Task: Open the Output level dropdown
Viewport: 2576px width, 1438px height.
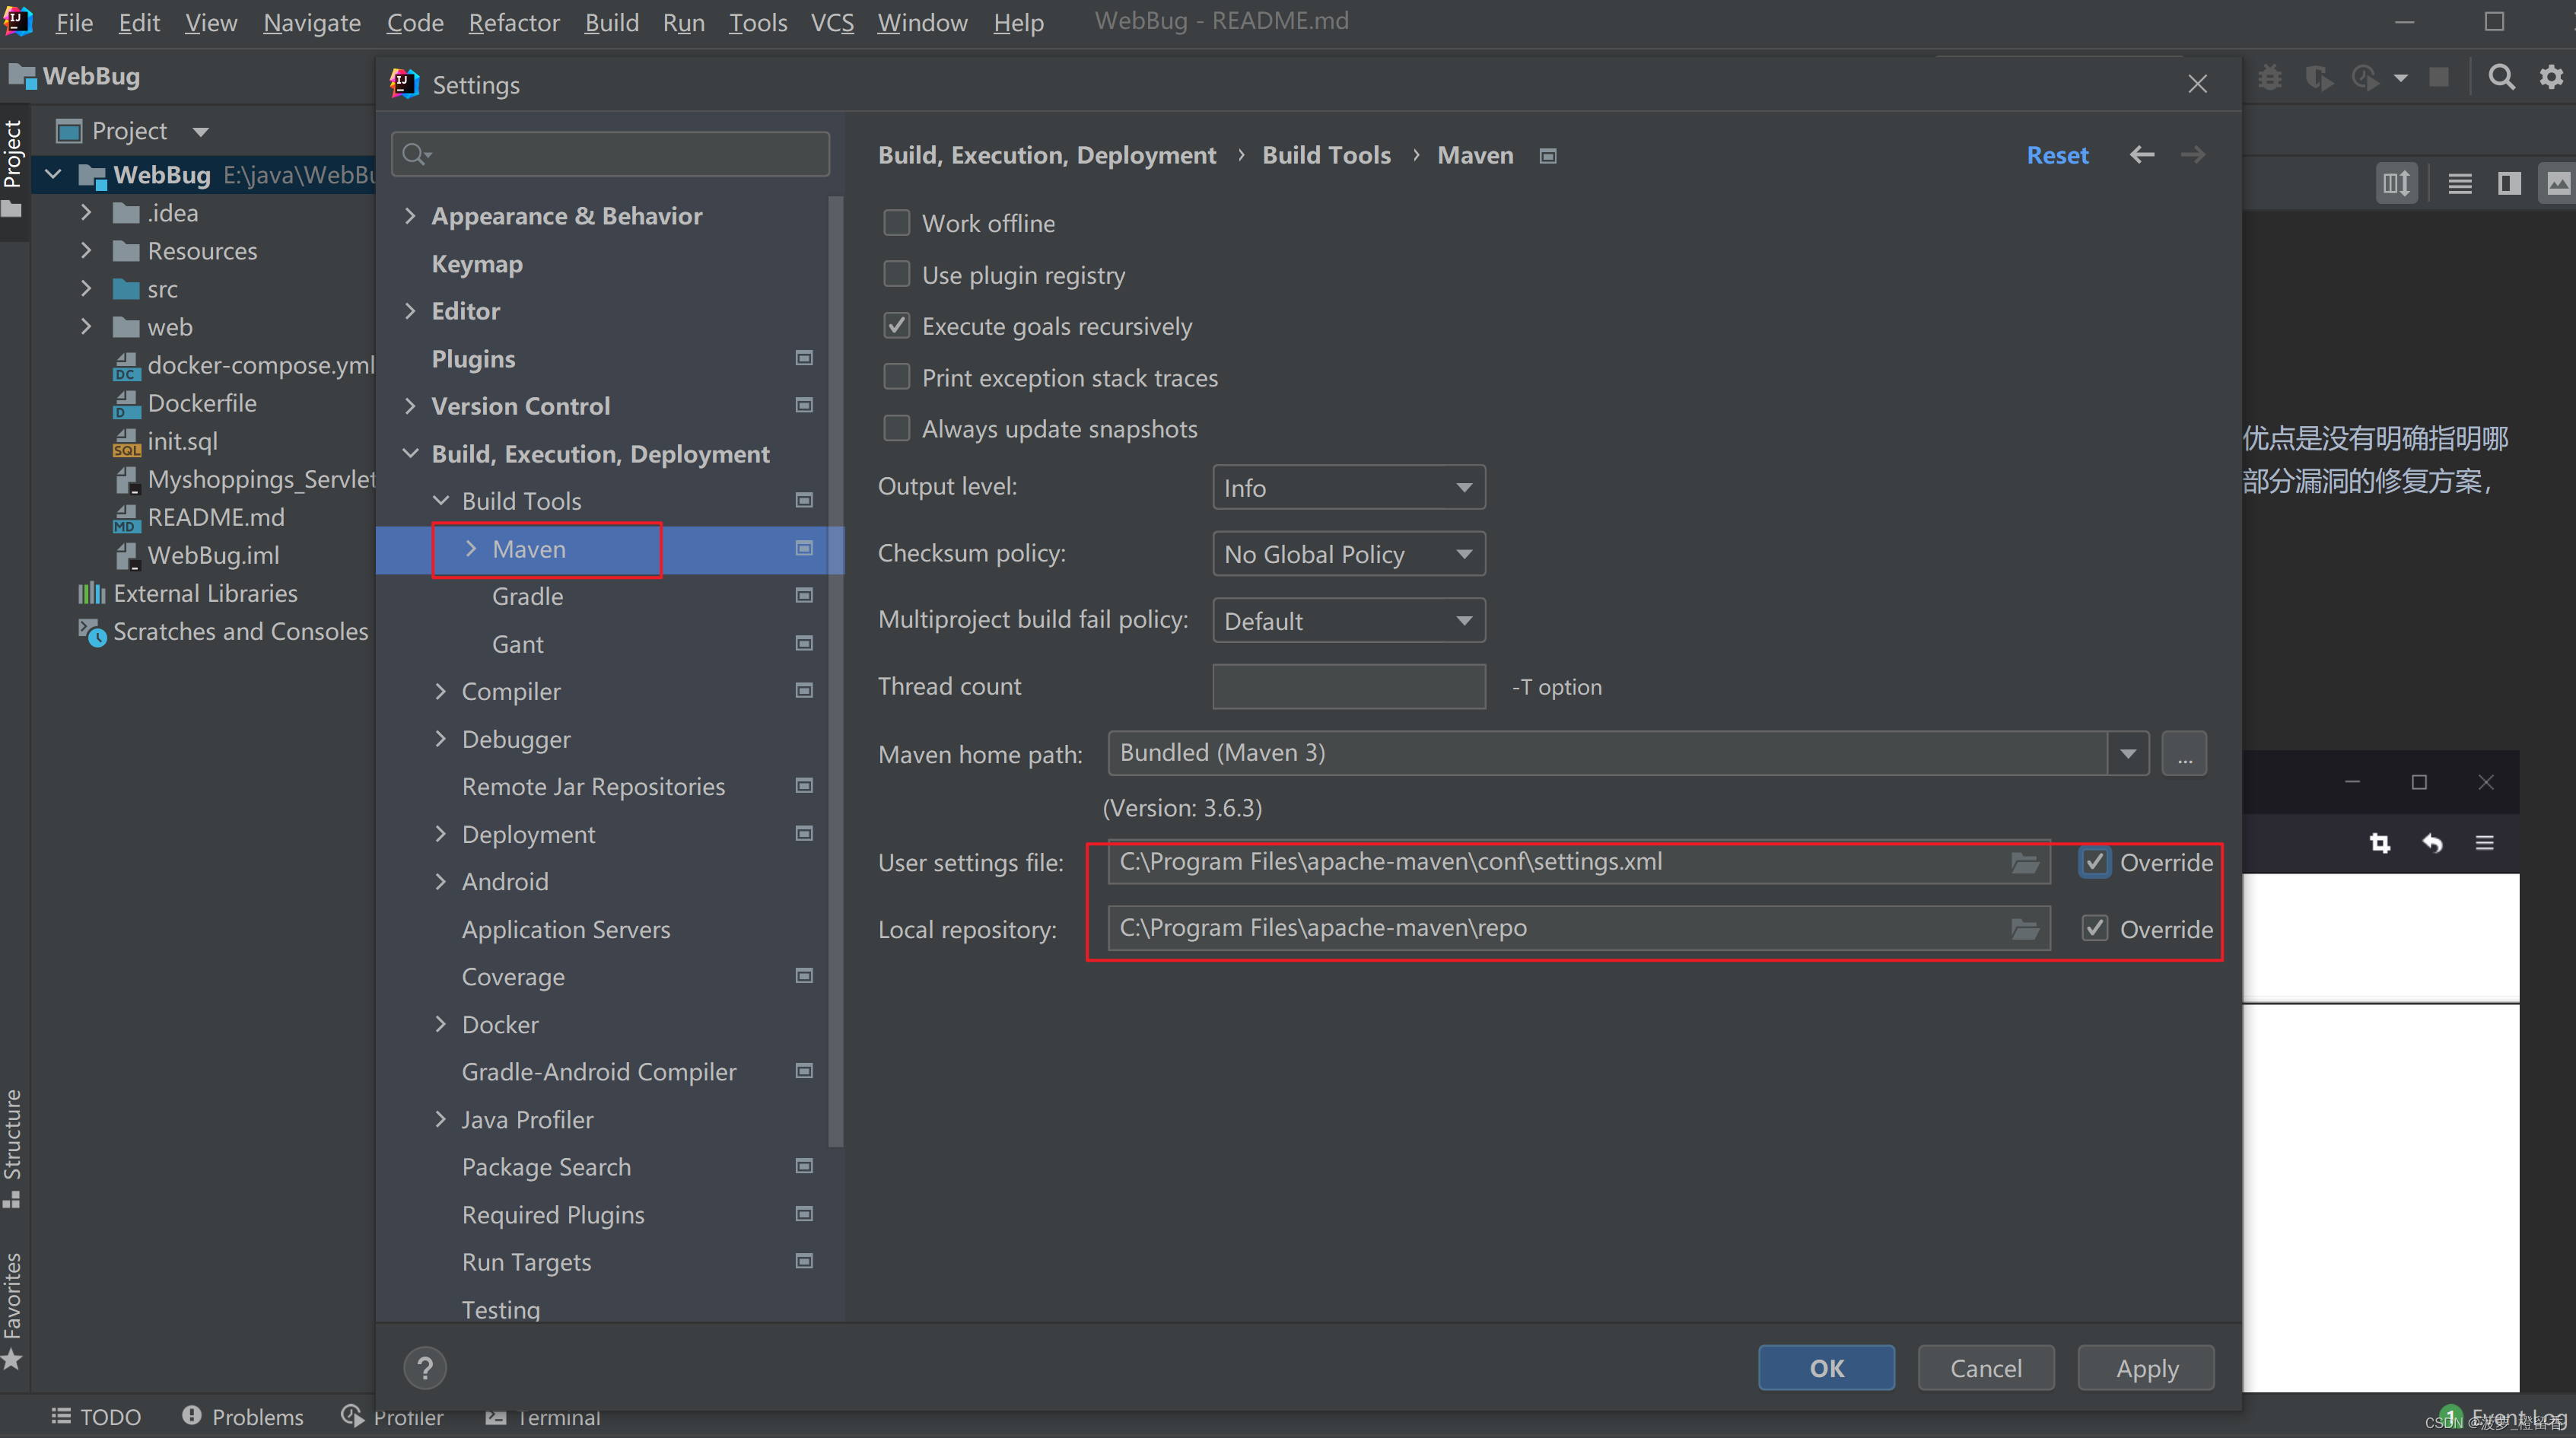Action: pyautogui.click(x=1348, y=487)
